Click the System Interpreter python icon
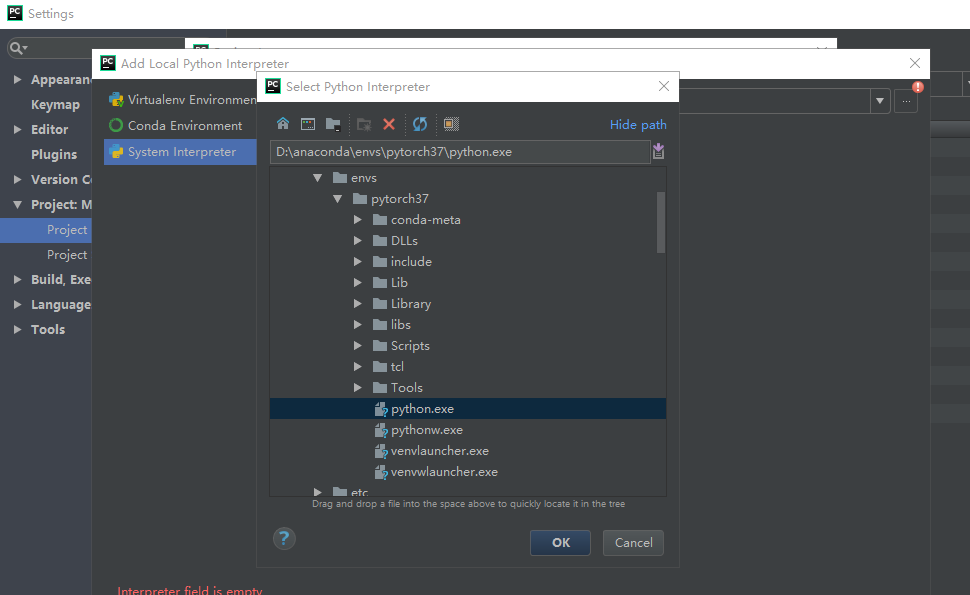 point(116,152)
